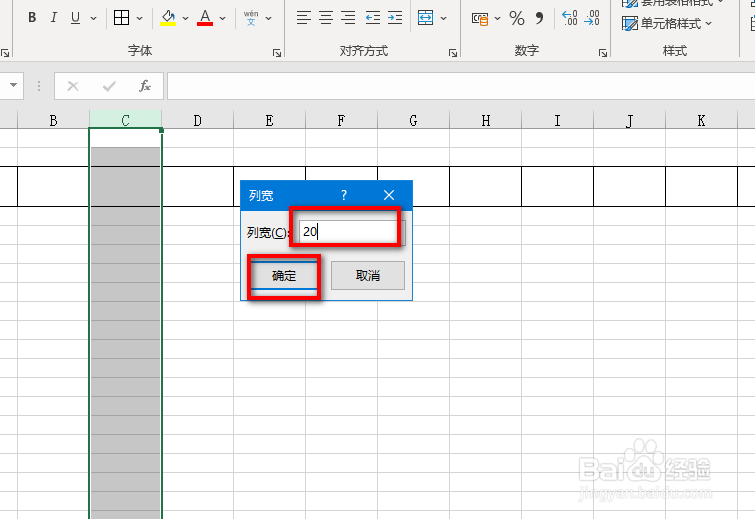Viewport: 755px width, 519px height.
Task: Click the insert function fx icon
Action: tap(144, 86)
